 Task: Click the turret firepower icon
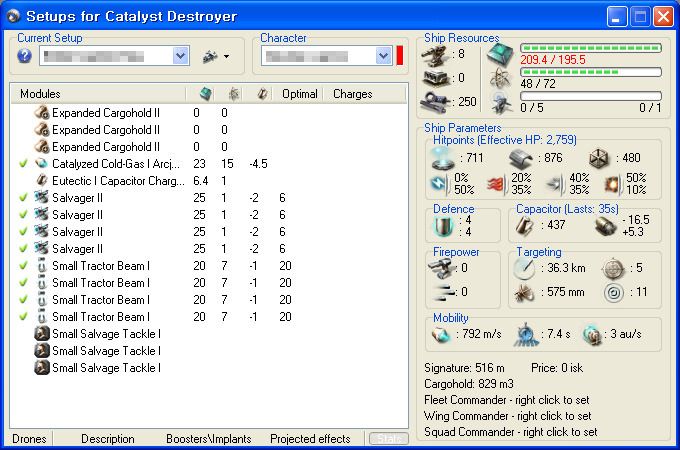[441, 268]
